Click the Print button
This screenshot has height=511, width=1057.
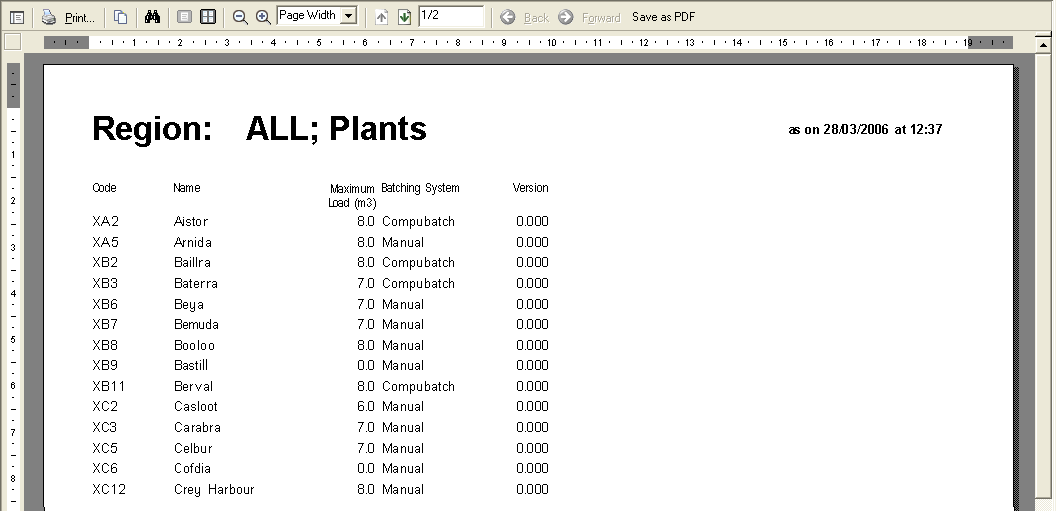[68, 17]
